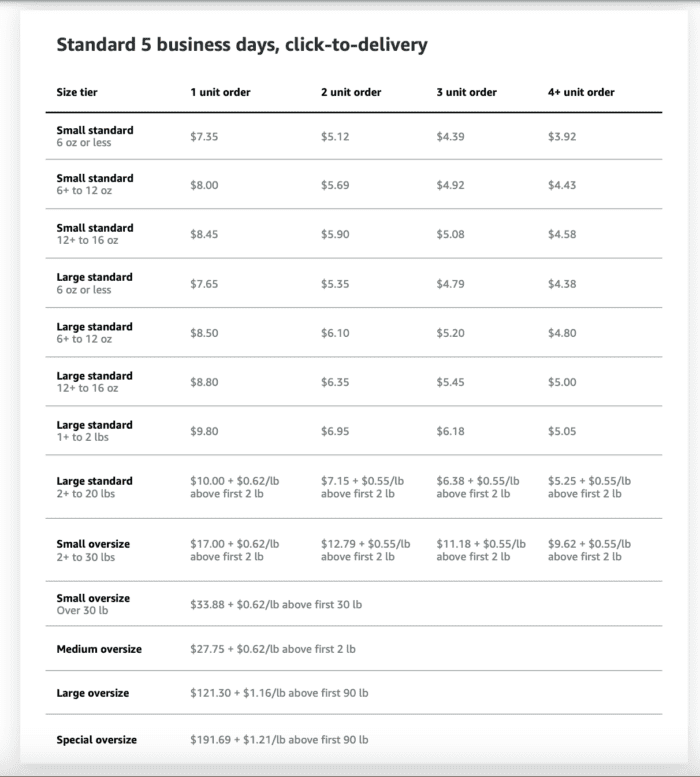The width and height of the screenshot is (700, 777).
Task: Select the "Medium oversize" row label
Action: pos(99,649)
